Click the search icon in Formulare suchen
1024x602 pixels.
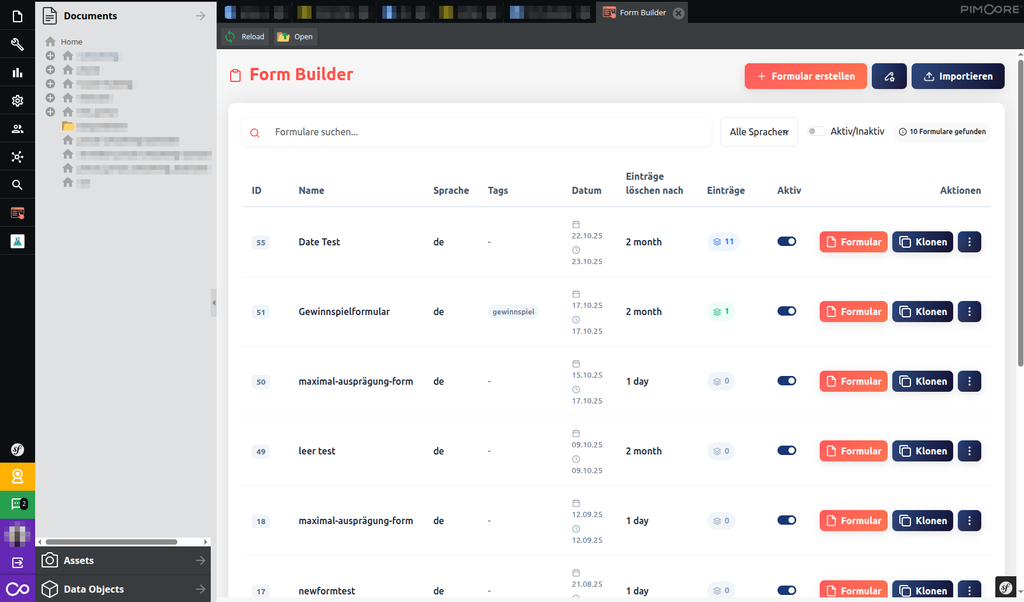pos(255,133)
